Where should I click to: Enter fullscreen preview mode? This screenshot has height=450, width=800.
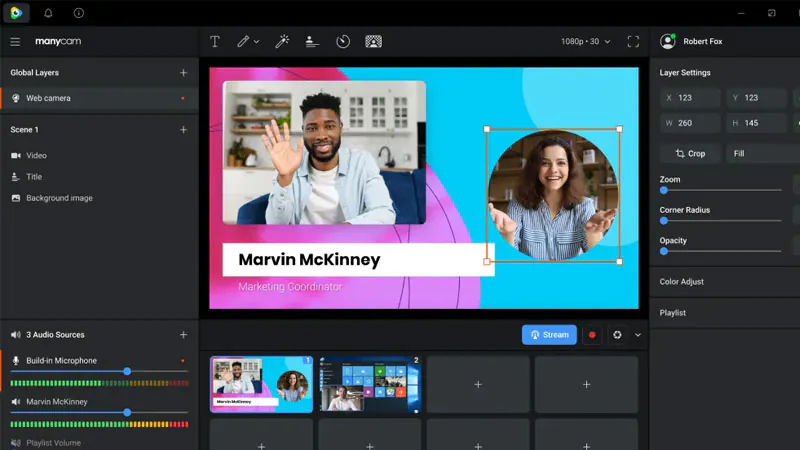point(633,41)
